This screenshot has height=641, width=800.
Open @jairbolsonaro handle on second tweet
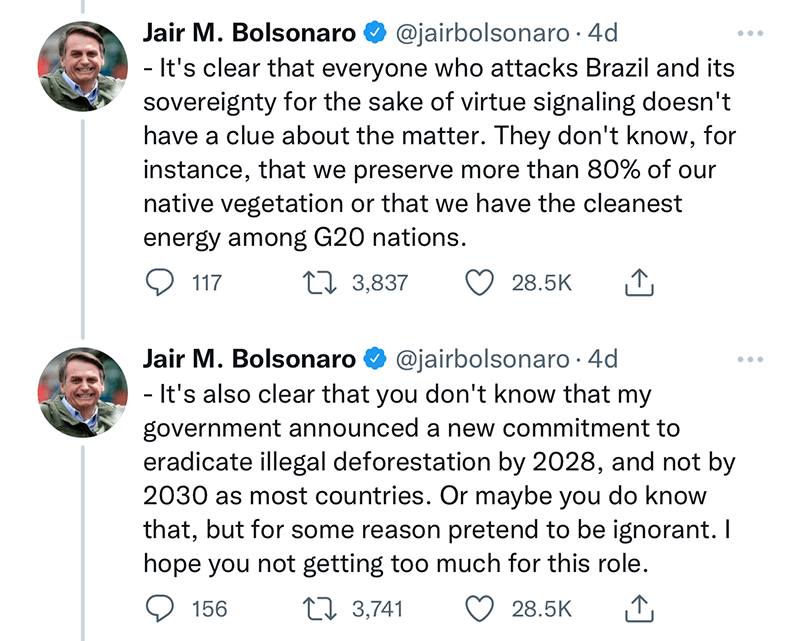(x=484, y=358)
